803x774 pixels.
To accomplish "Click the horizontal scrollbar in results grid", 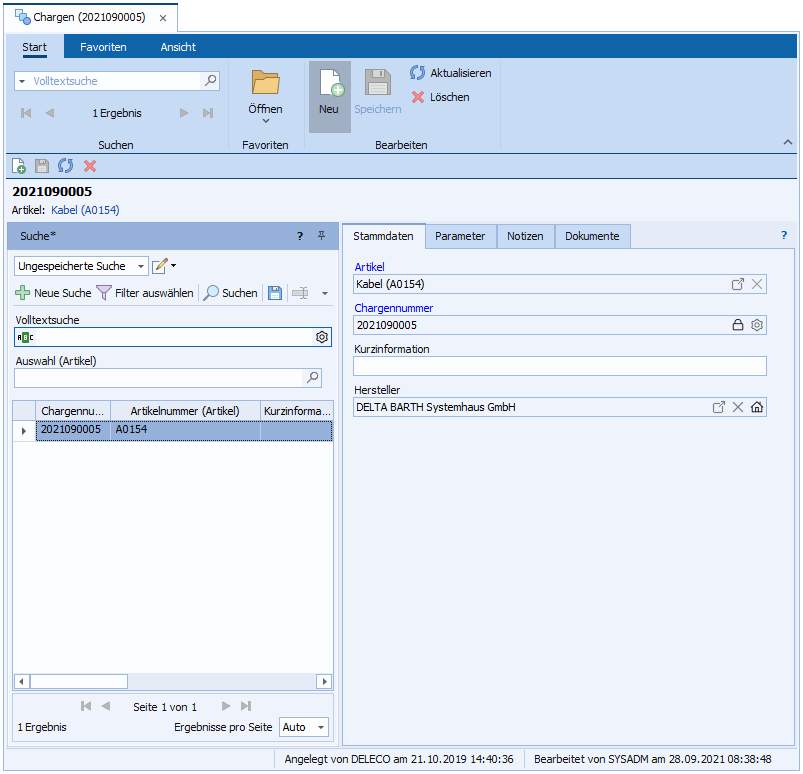I will tap(78, 681).
